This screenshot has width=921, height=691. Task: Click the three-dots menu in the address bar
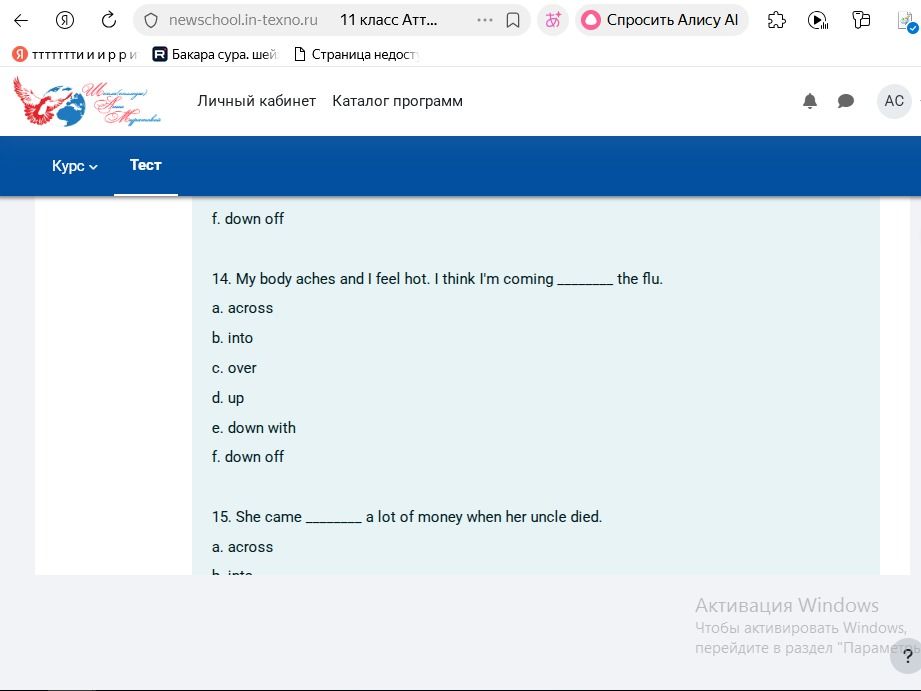tap(485, 21)
